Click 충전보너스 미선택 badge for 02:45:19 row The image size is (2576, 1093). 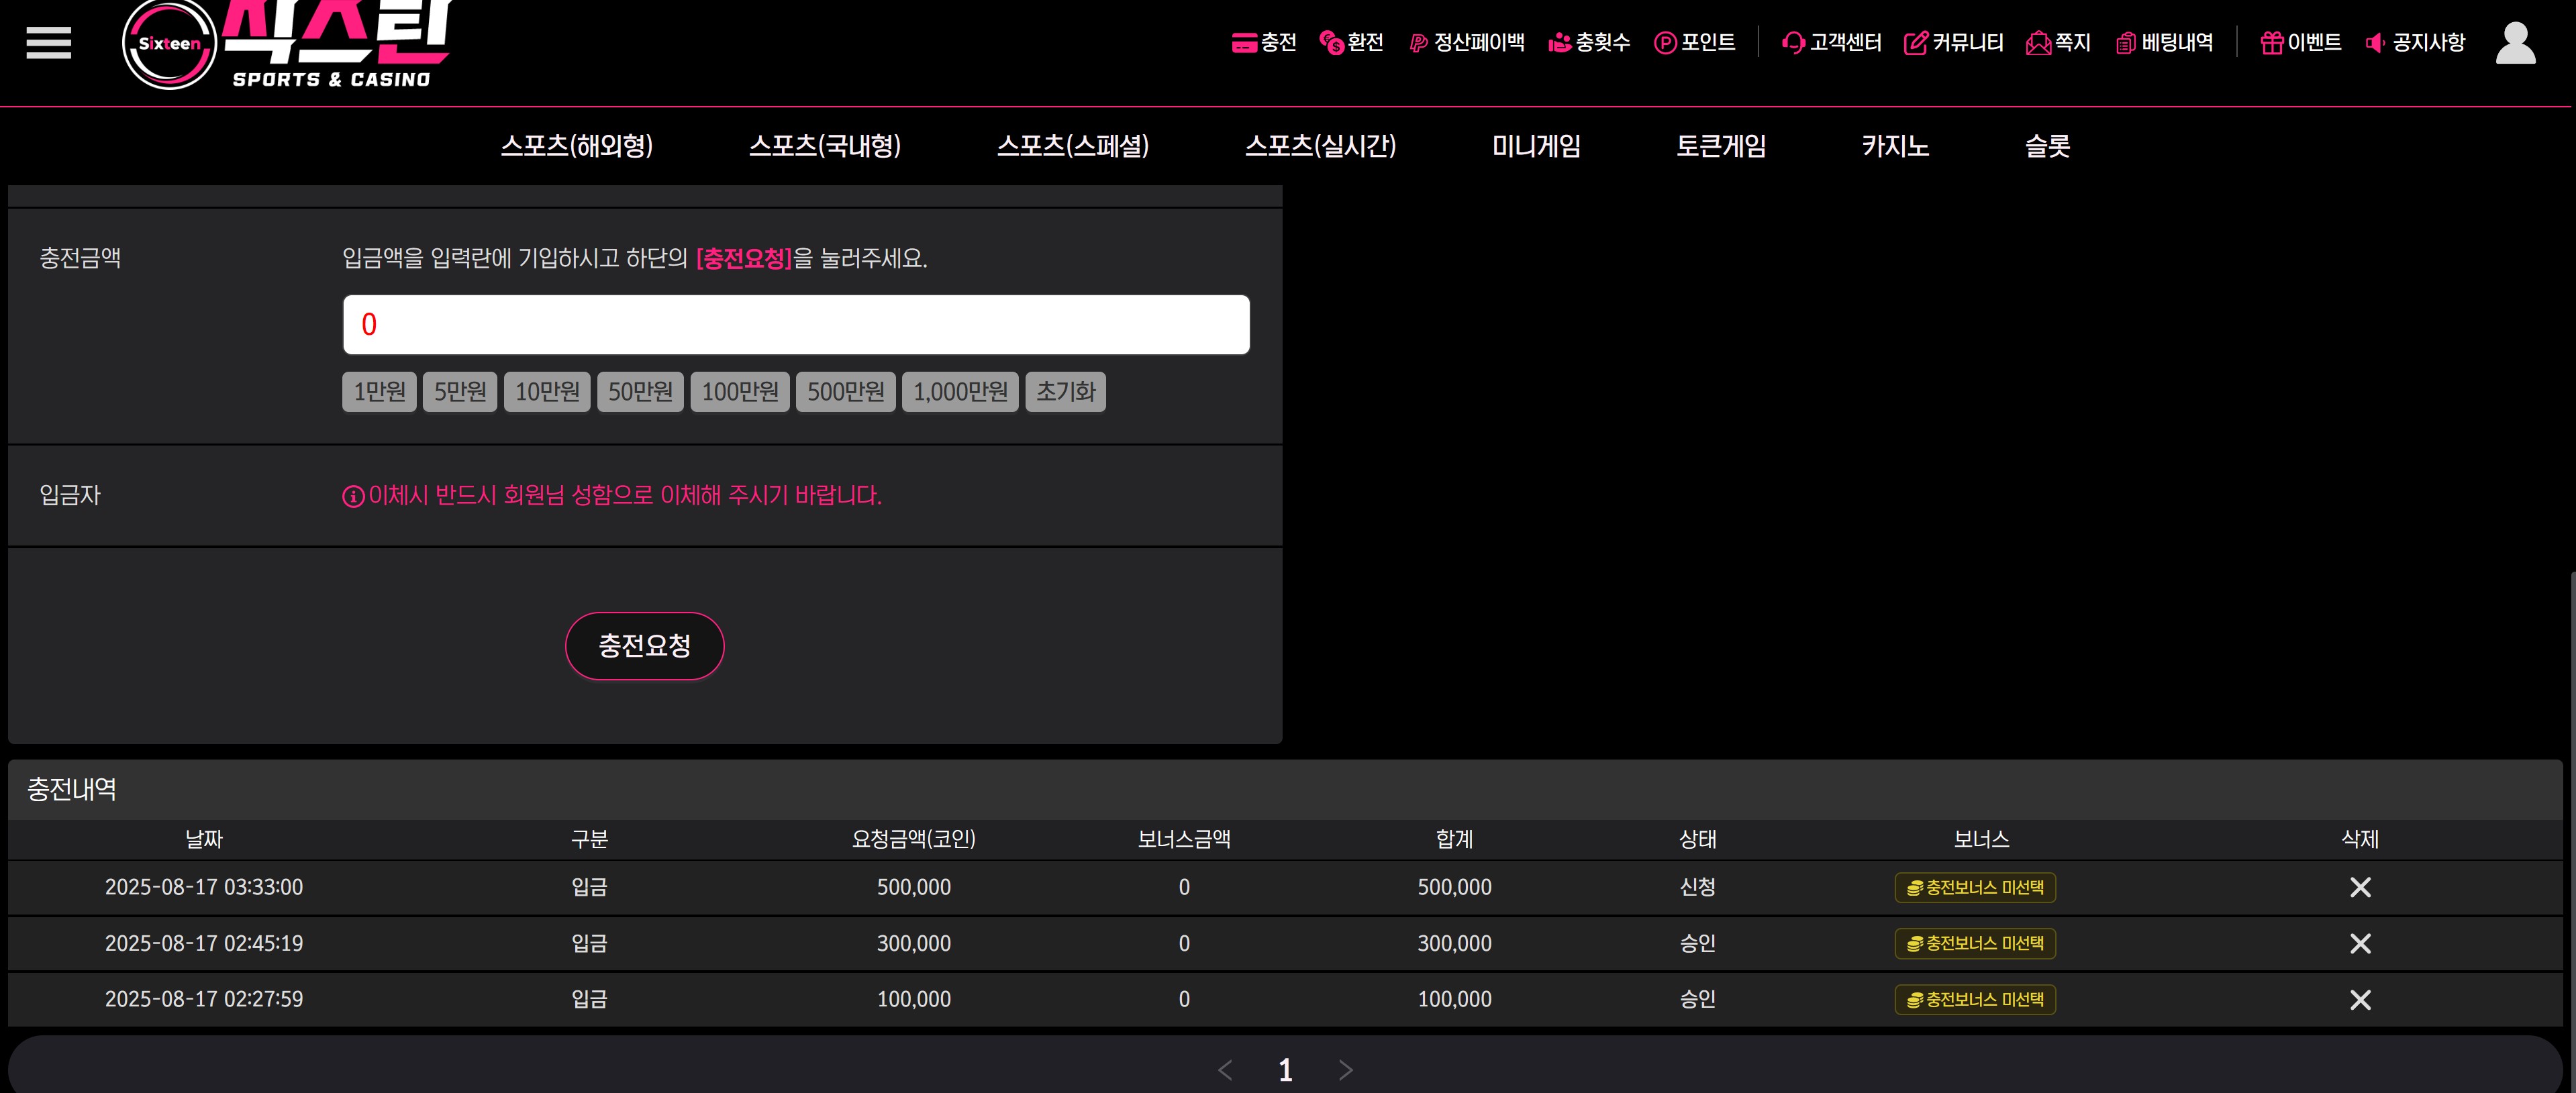[1975, 943]
